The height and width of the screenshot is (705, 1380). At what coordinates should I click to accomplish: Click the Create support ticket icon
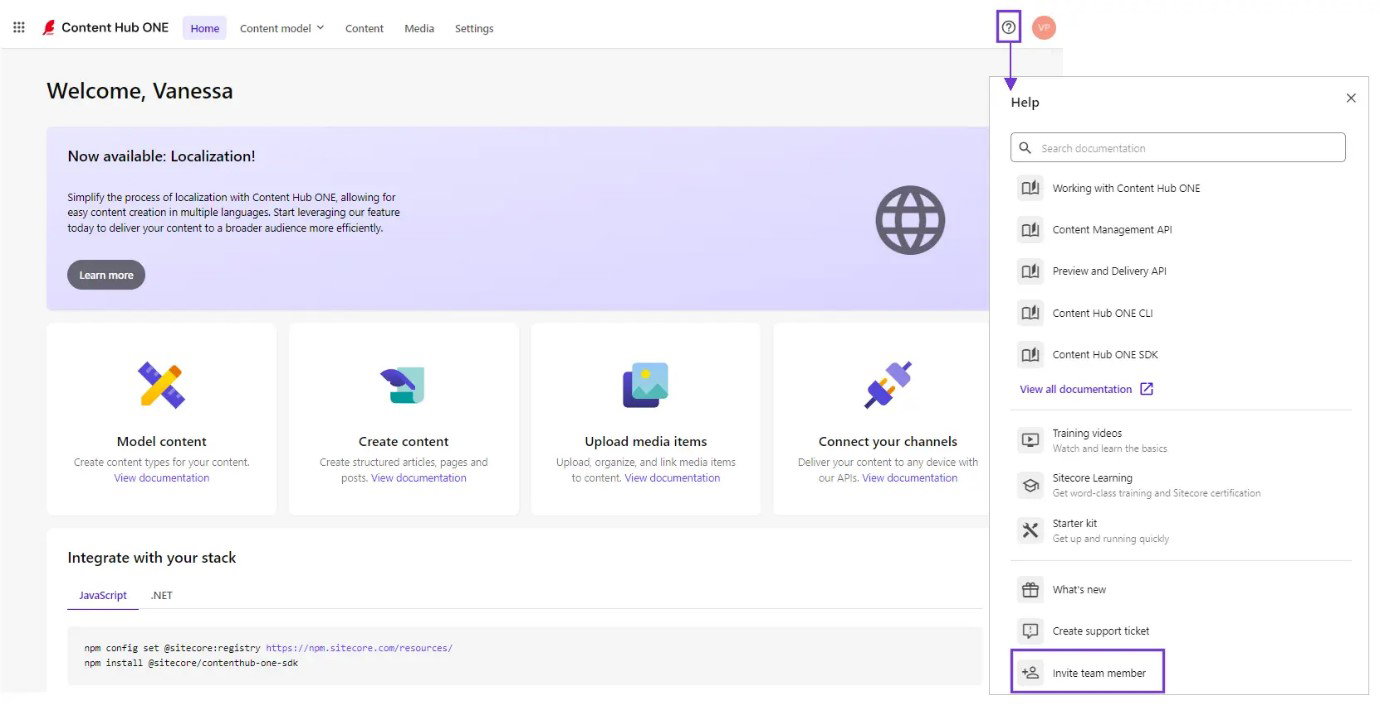pyautogui.click(x=1030, y=631)
